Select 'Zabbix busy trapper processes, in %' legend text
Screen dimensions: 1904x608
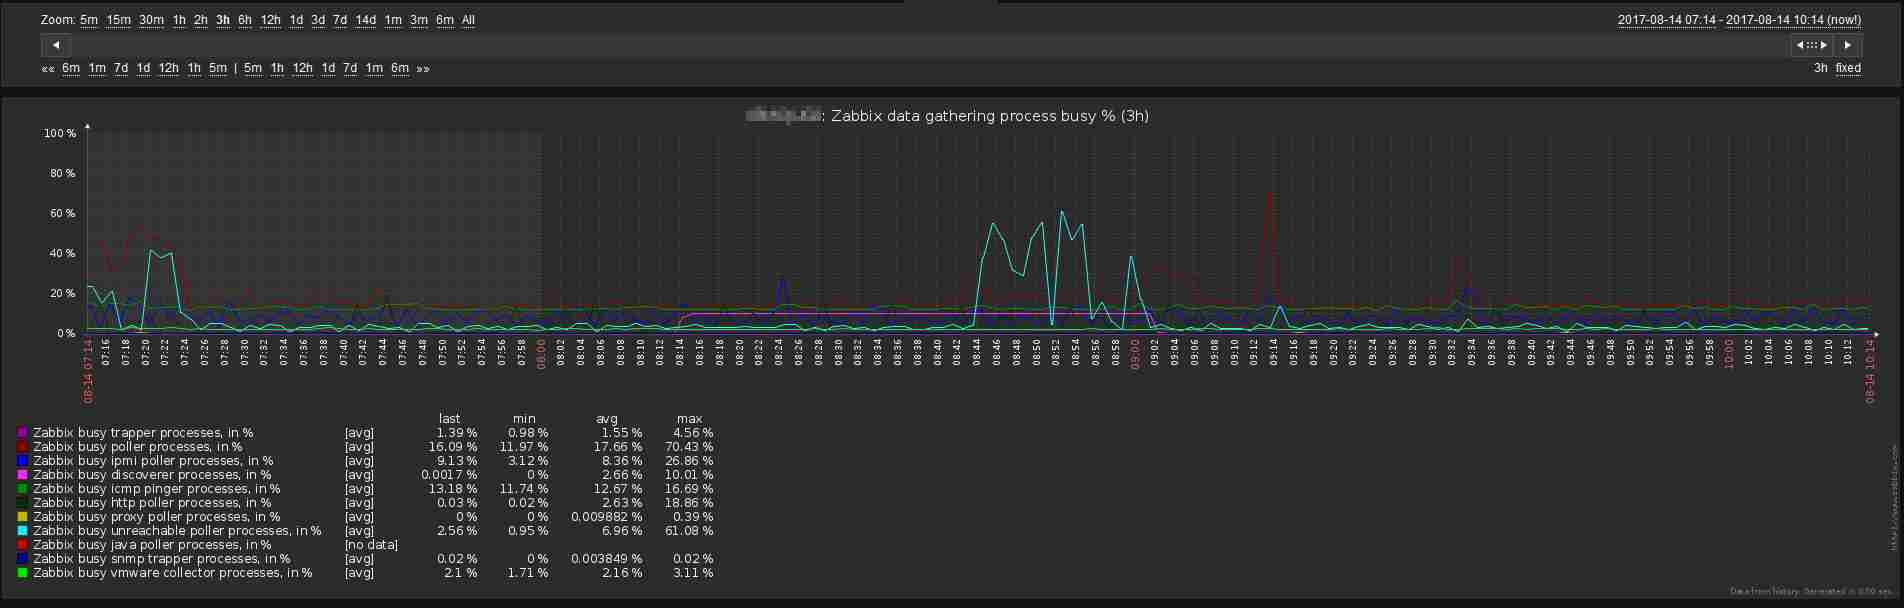click(x=143, y=433)
